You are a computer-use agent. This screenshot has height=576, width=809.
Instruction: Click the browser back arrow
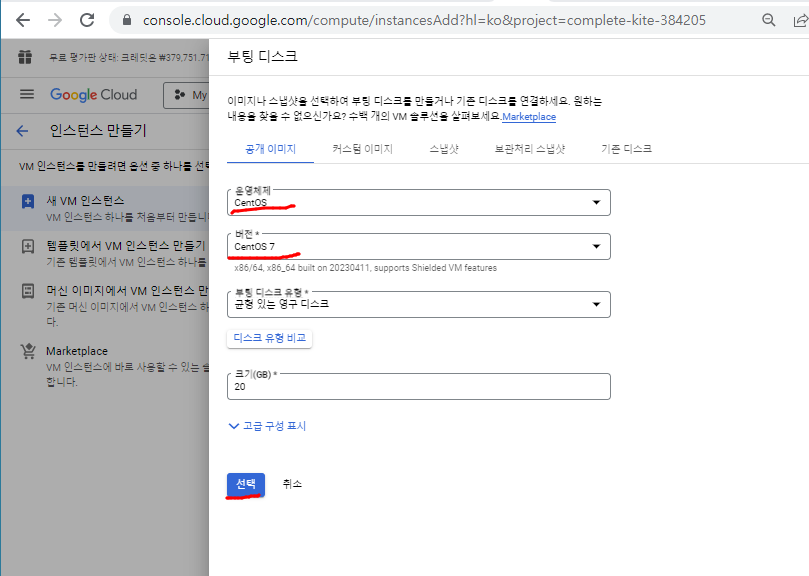[23, 20]
